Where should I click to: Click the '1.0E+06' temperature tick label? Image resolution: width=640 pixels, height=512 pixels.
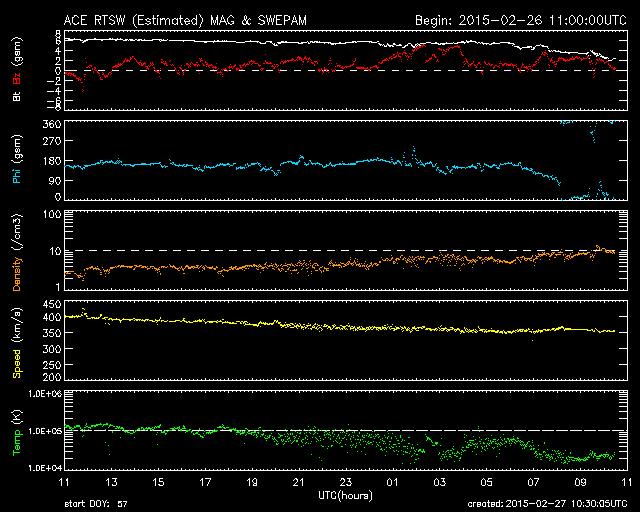[x=45, y=394]
